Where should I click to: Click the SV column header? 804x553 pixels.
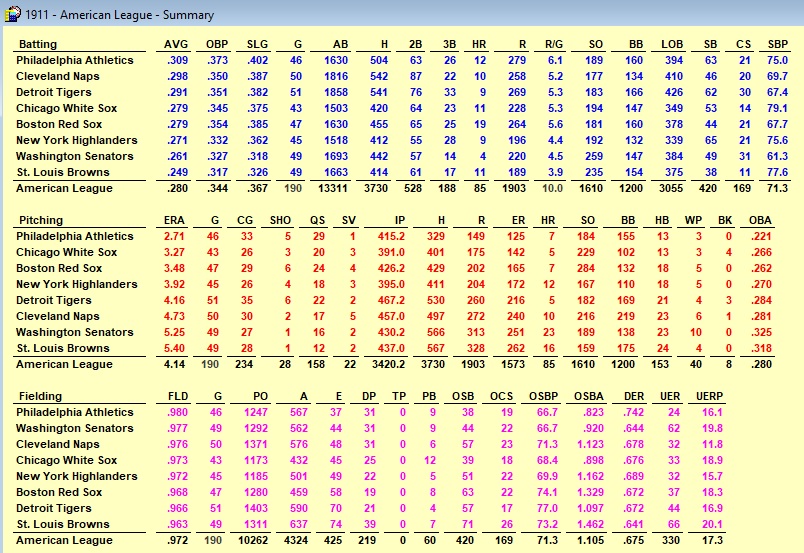[x=349, y=220]
